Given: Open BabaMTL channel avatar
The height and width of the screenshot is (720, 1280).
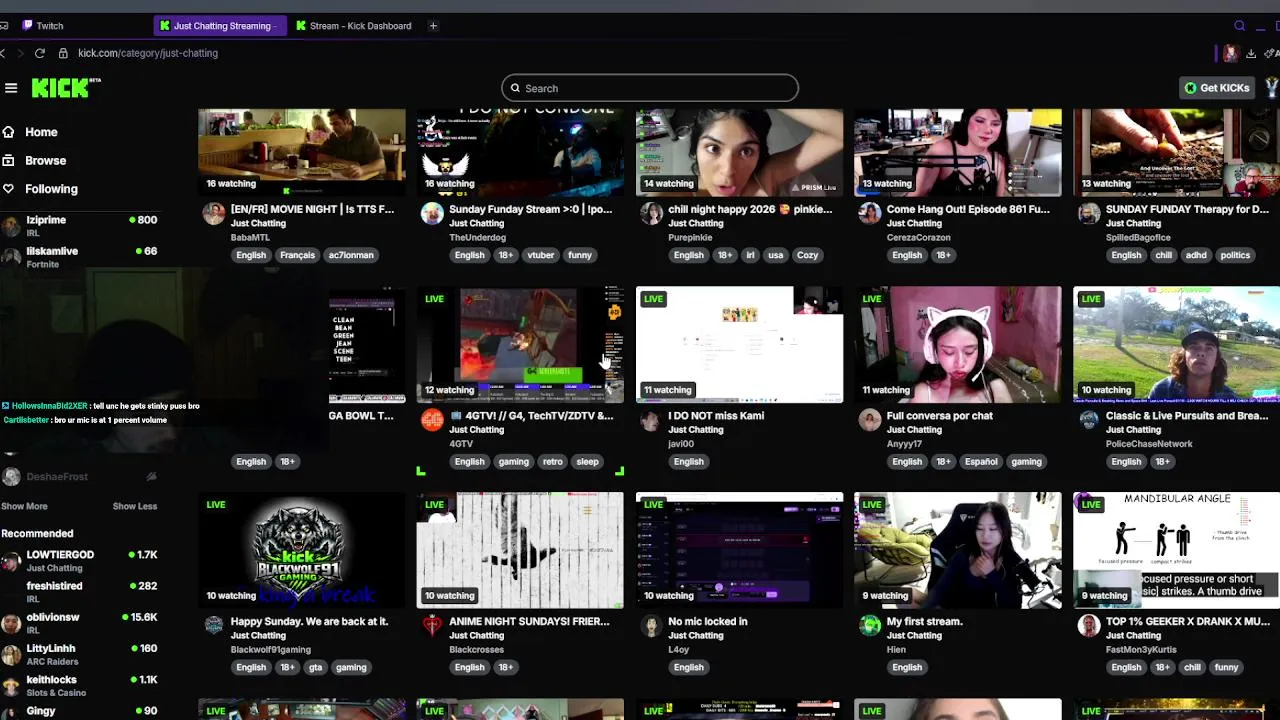Looking at the screenshot, I should [213, 213].
